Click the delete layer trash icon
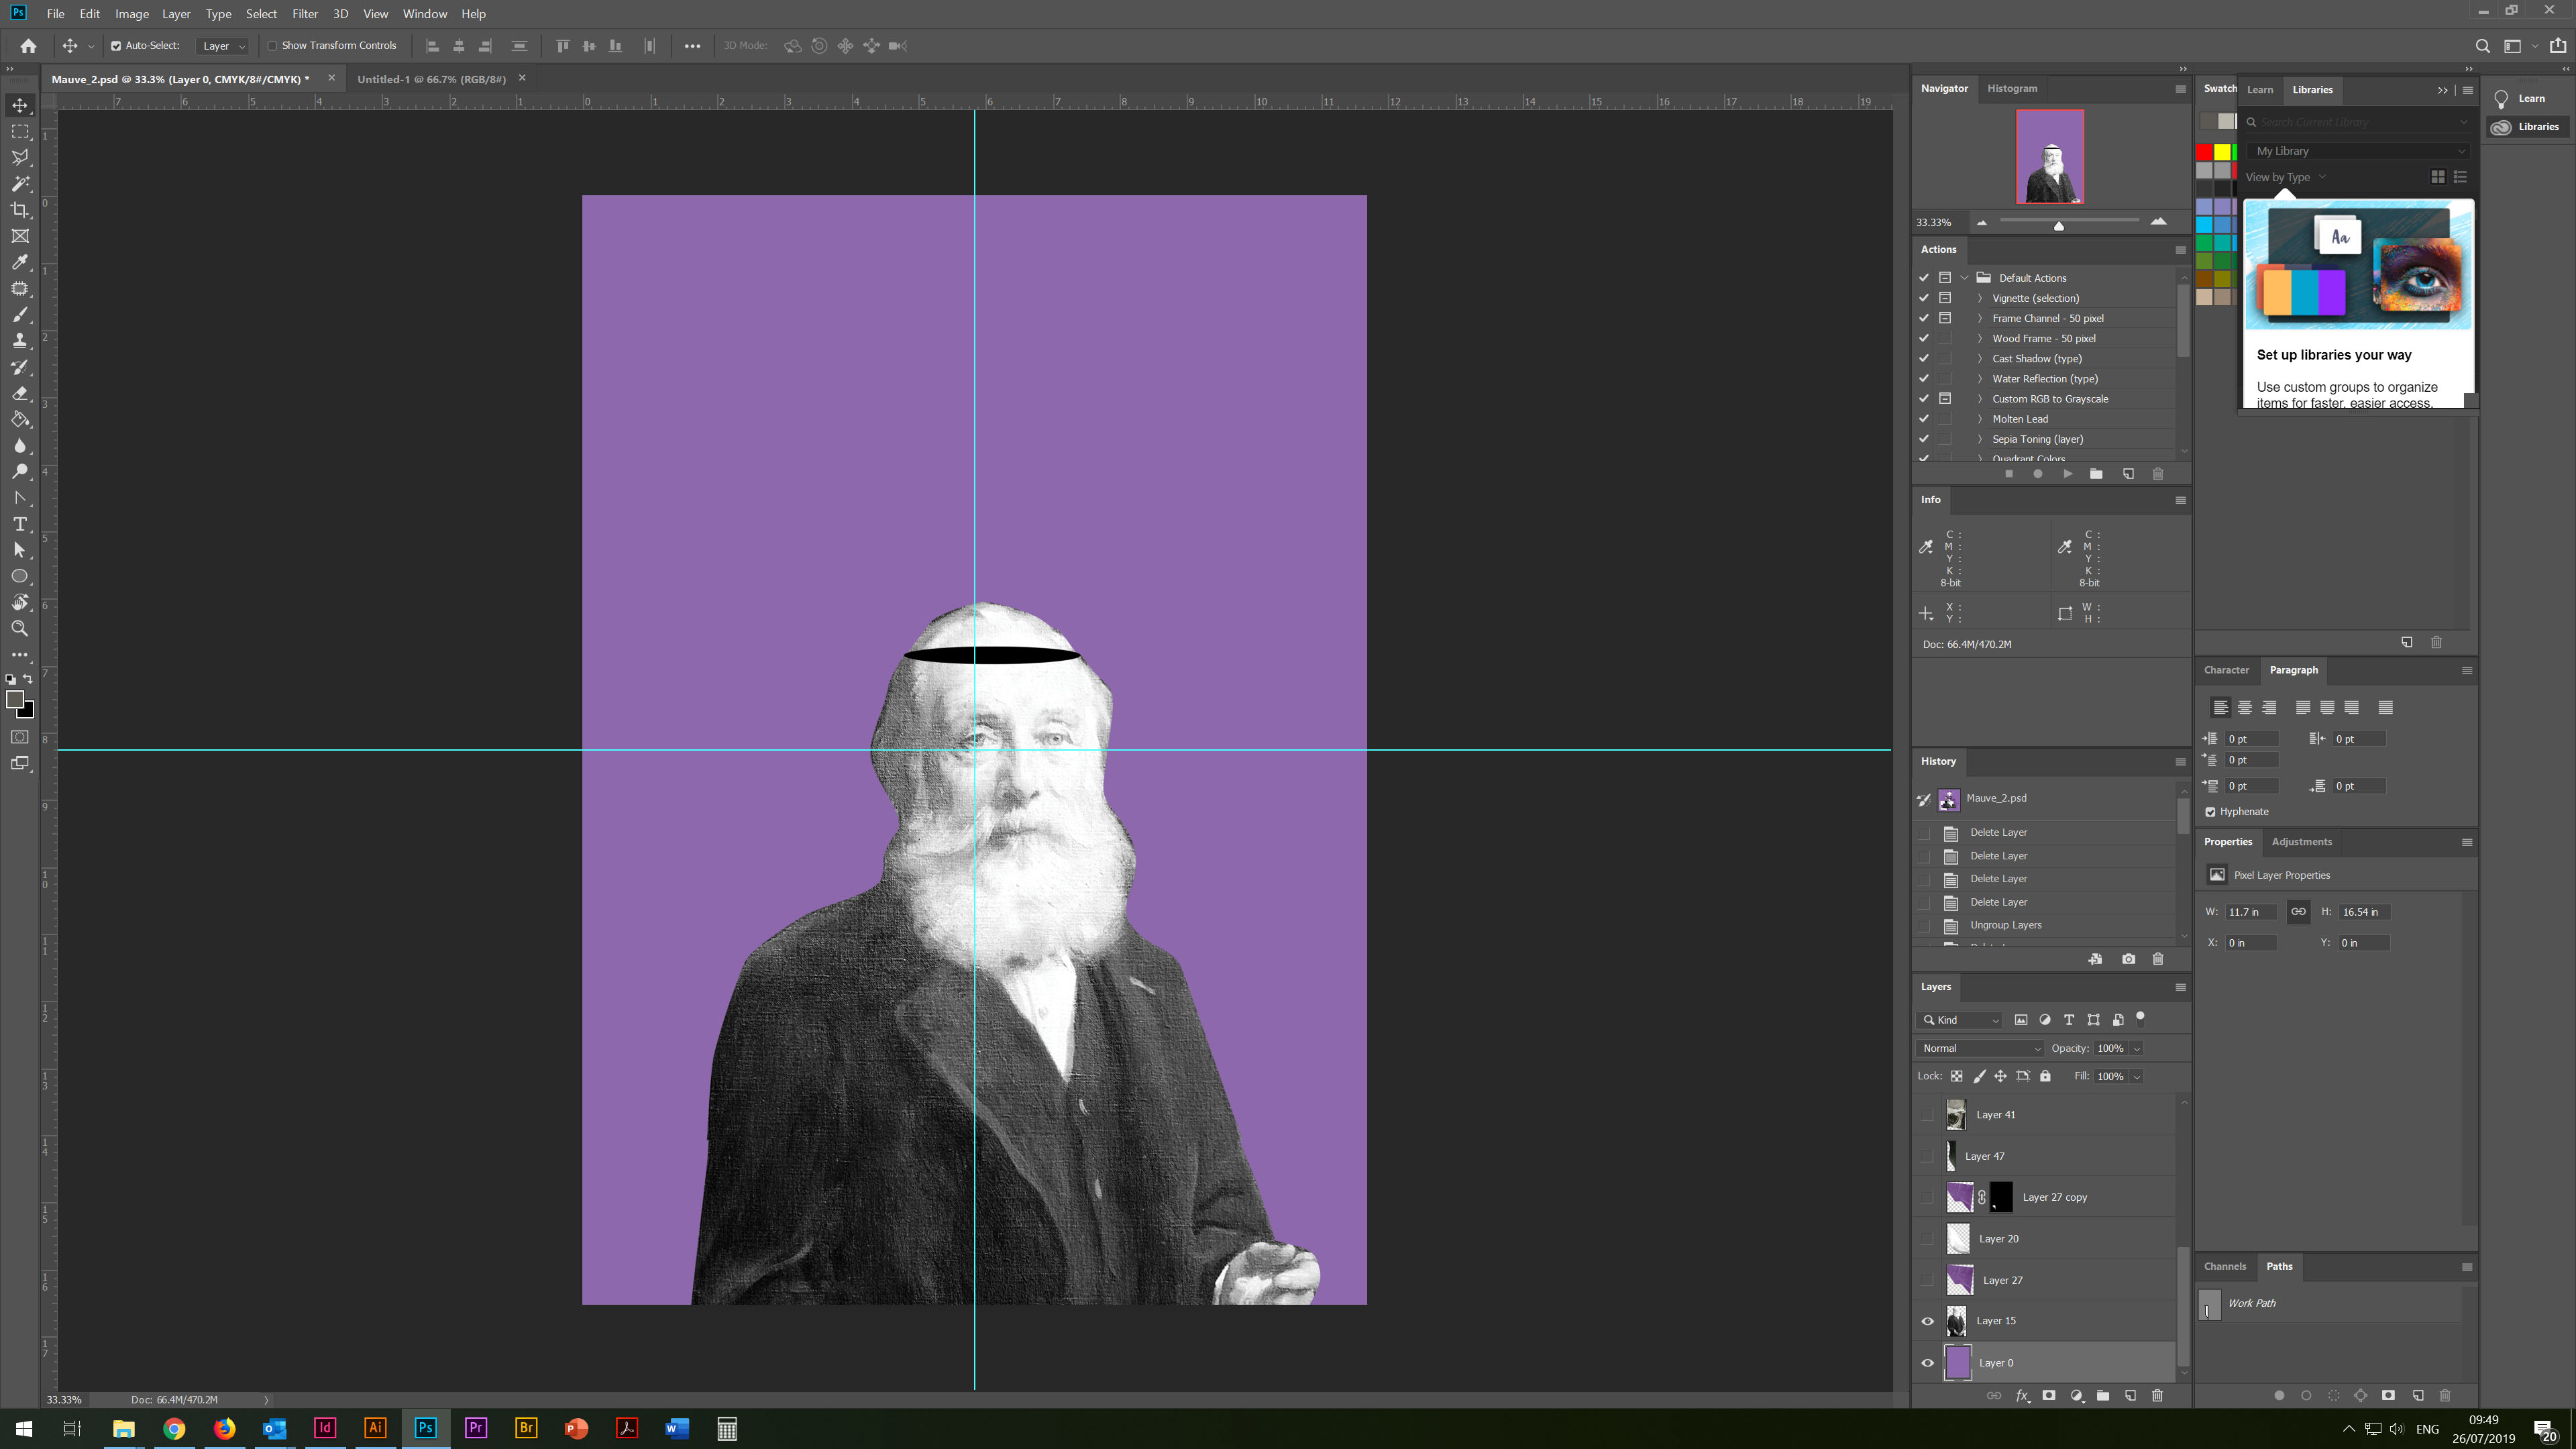The image size is (2576, 1449). 2157,1396
